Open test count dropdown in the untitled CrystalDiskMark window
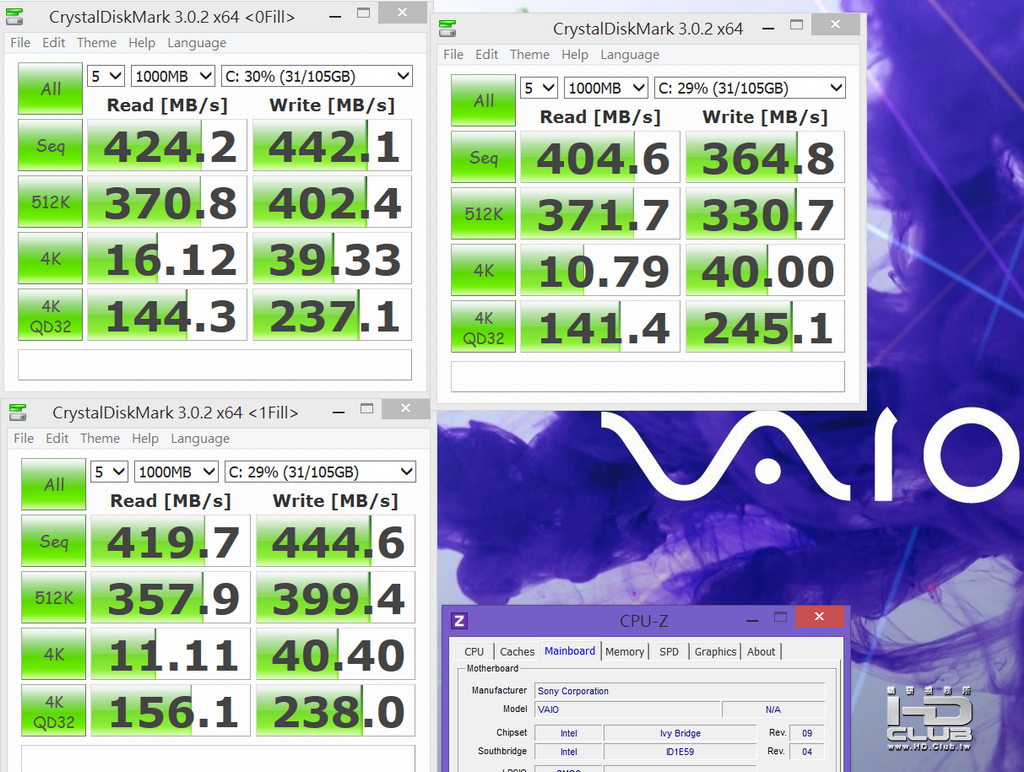 click(x=538, y=88)
